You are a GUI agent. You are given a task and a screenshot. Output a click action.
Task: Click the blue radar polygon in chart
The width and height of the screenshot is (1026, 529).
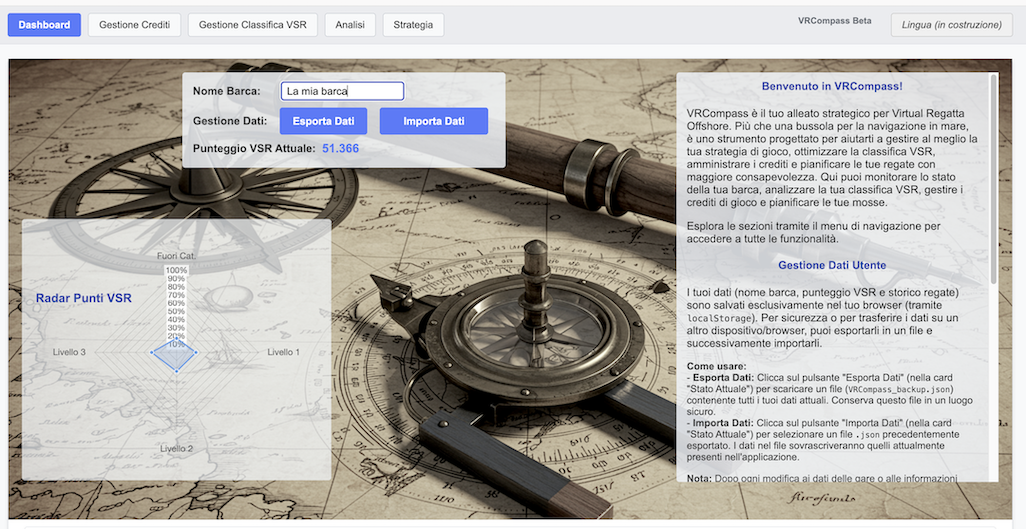176,353
